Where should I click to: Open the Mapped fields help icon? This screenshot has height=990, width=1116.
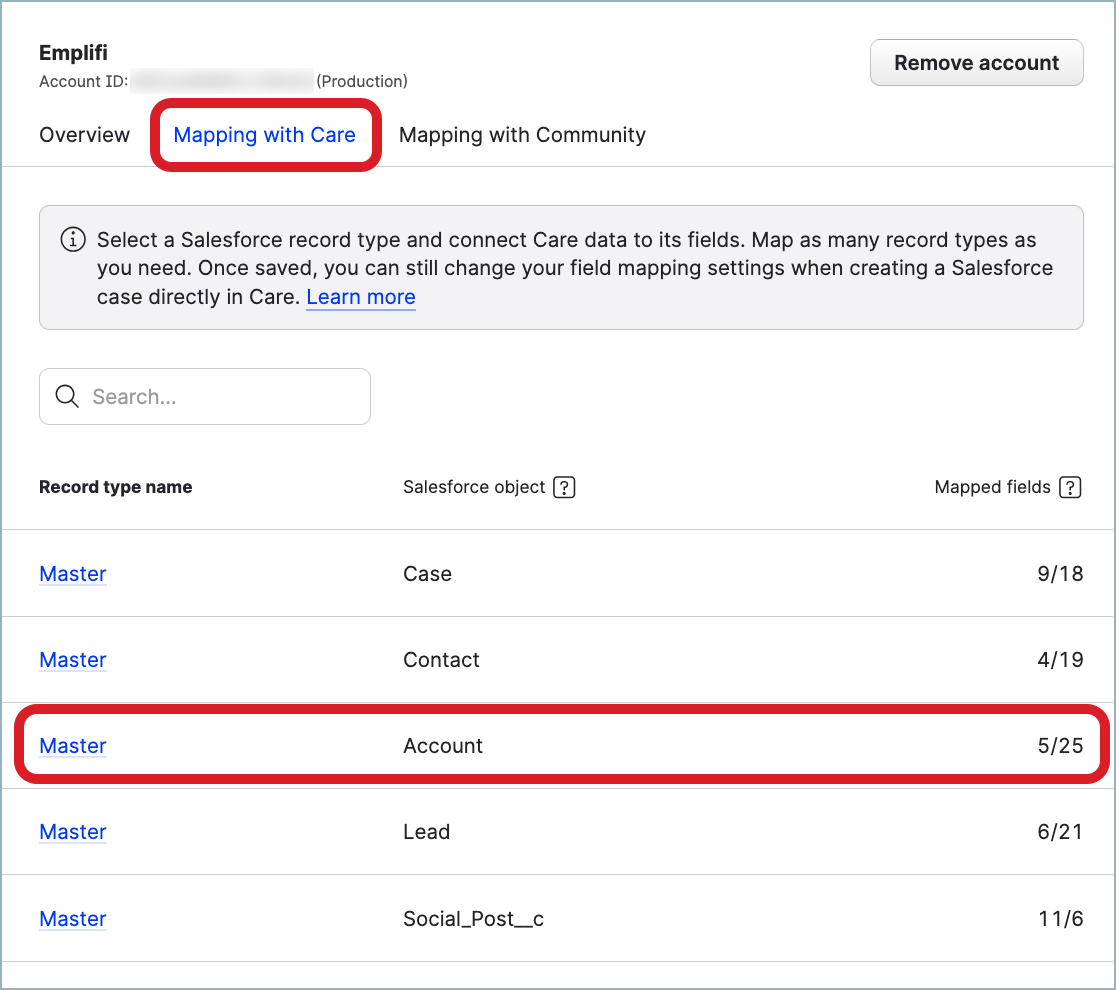[x=1070, y=488]
